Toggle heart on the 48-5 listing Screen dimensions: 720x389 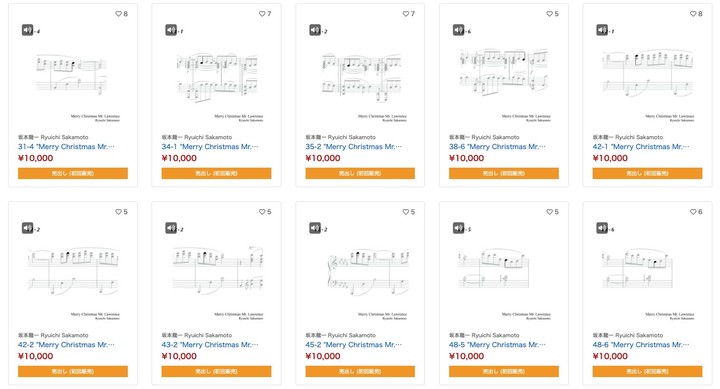coord(550,212)
